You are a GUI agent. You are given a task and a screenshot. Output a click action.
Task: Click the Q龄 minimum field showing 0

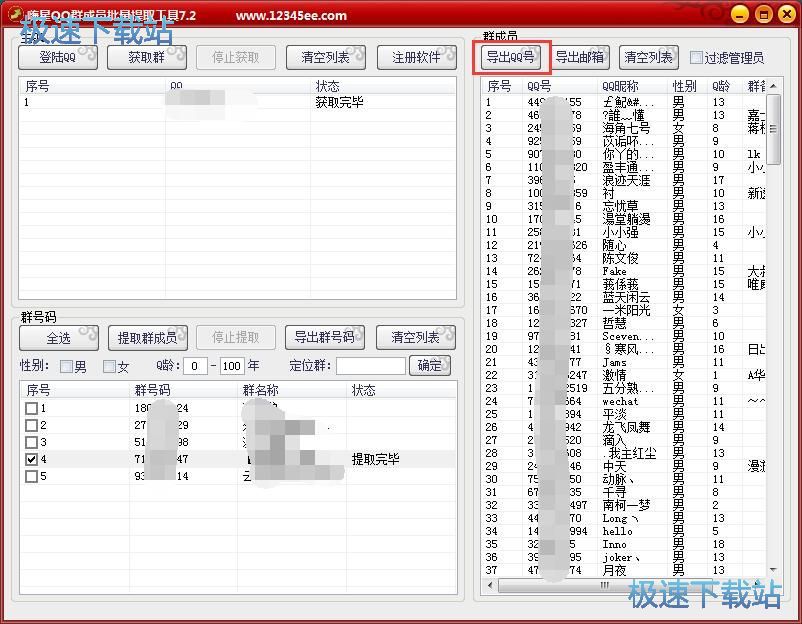tap(195, 366)
